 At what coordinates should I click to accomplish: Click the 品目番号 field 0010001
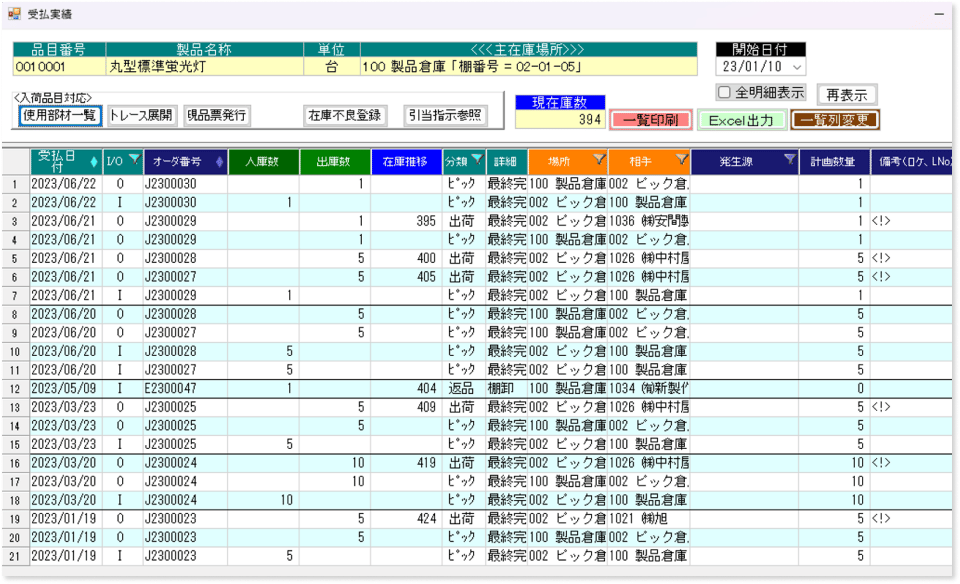click(x=59, y=67)
